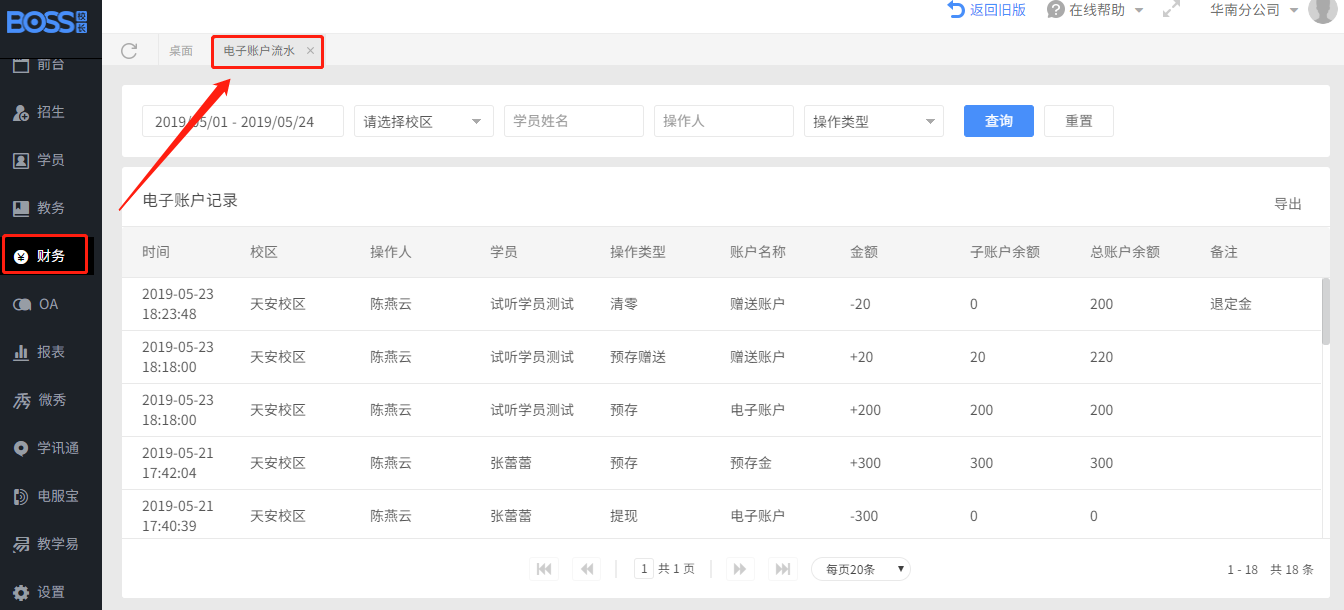Screen dimensions: 1344x610
Task: Select the 财务 finance yen icon
Action: (21, 257)
